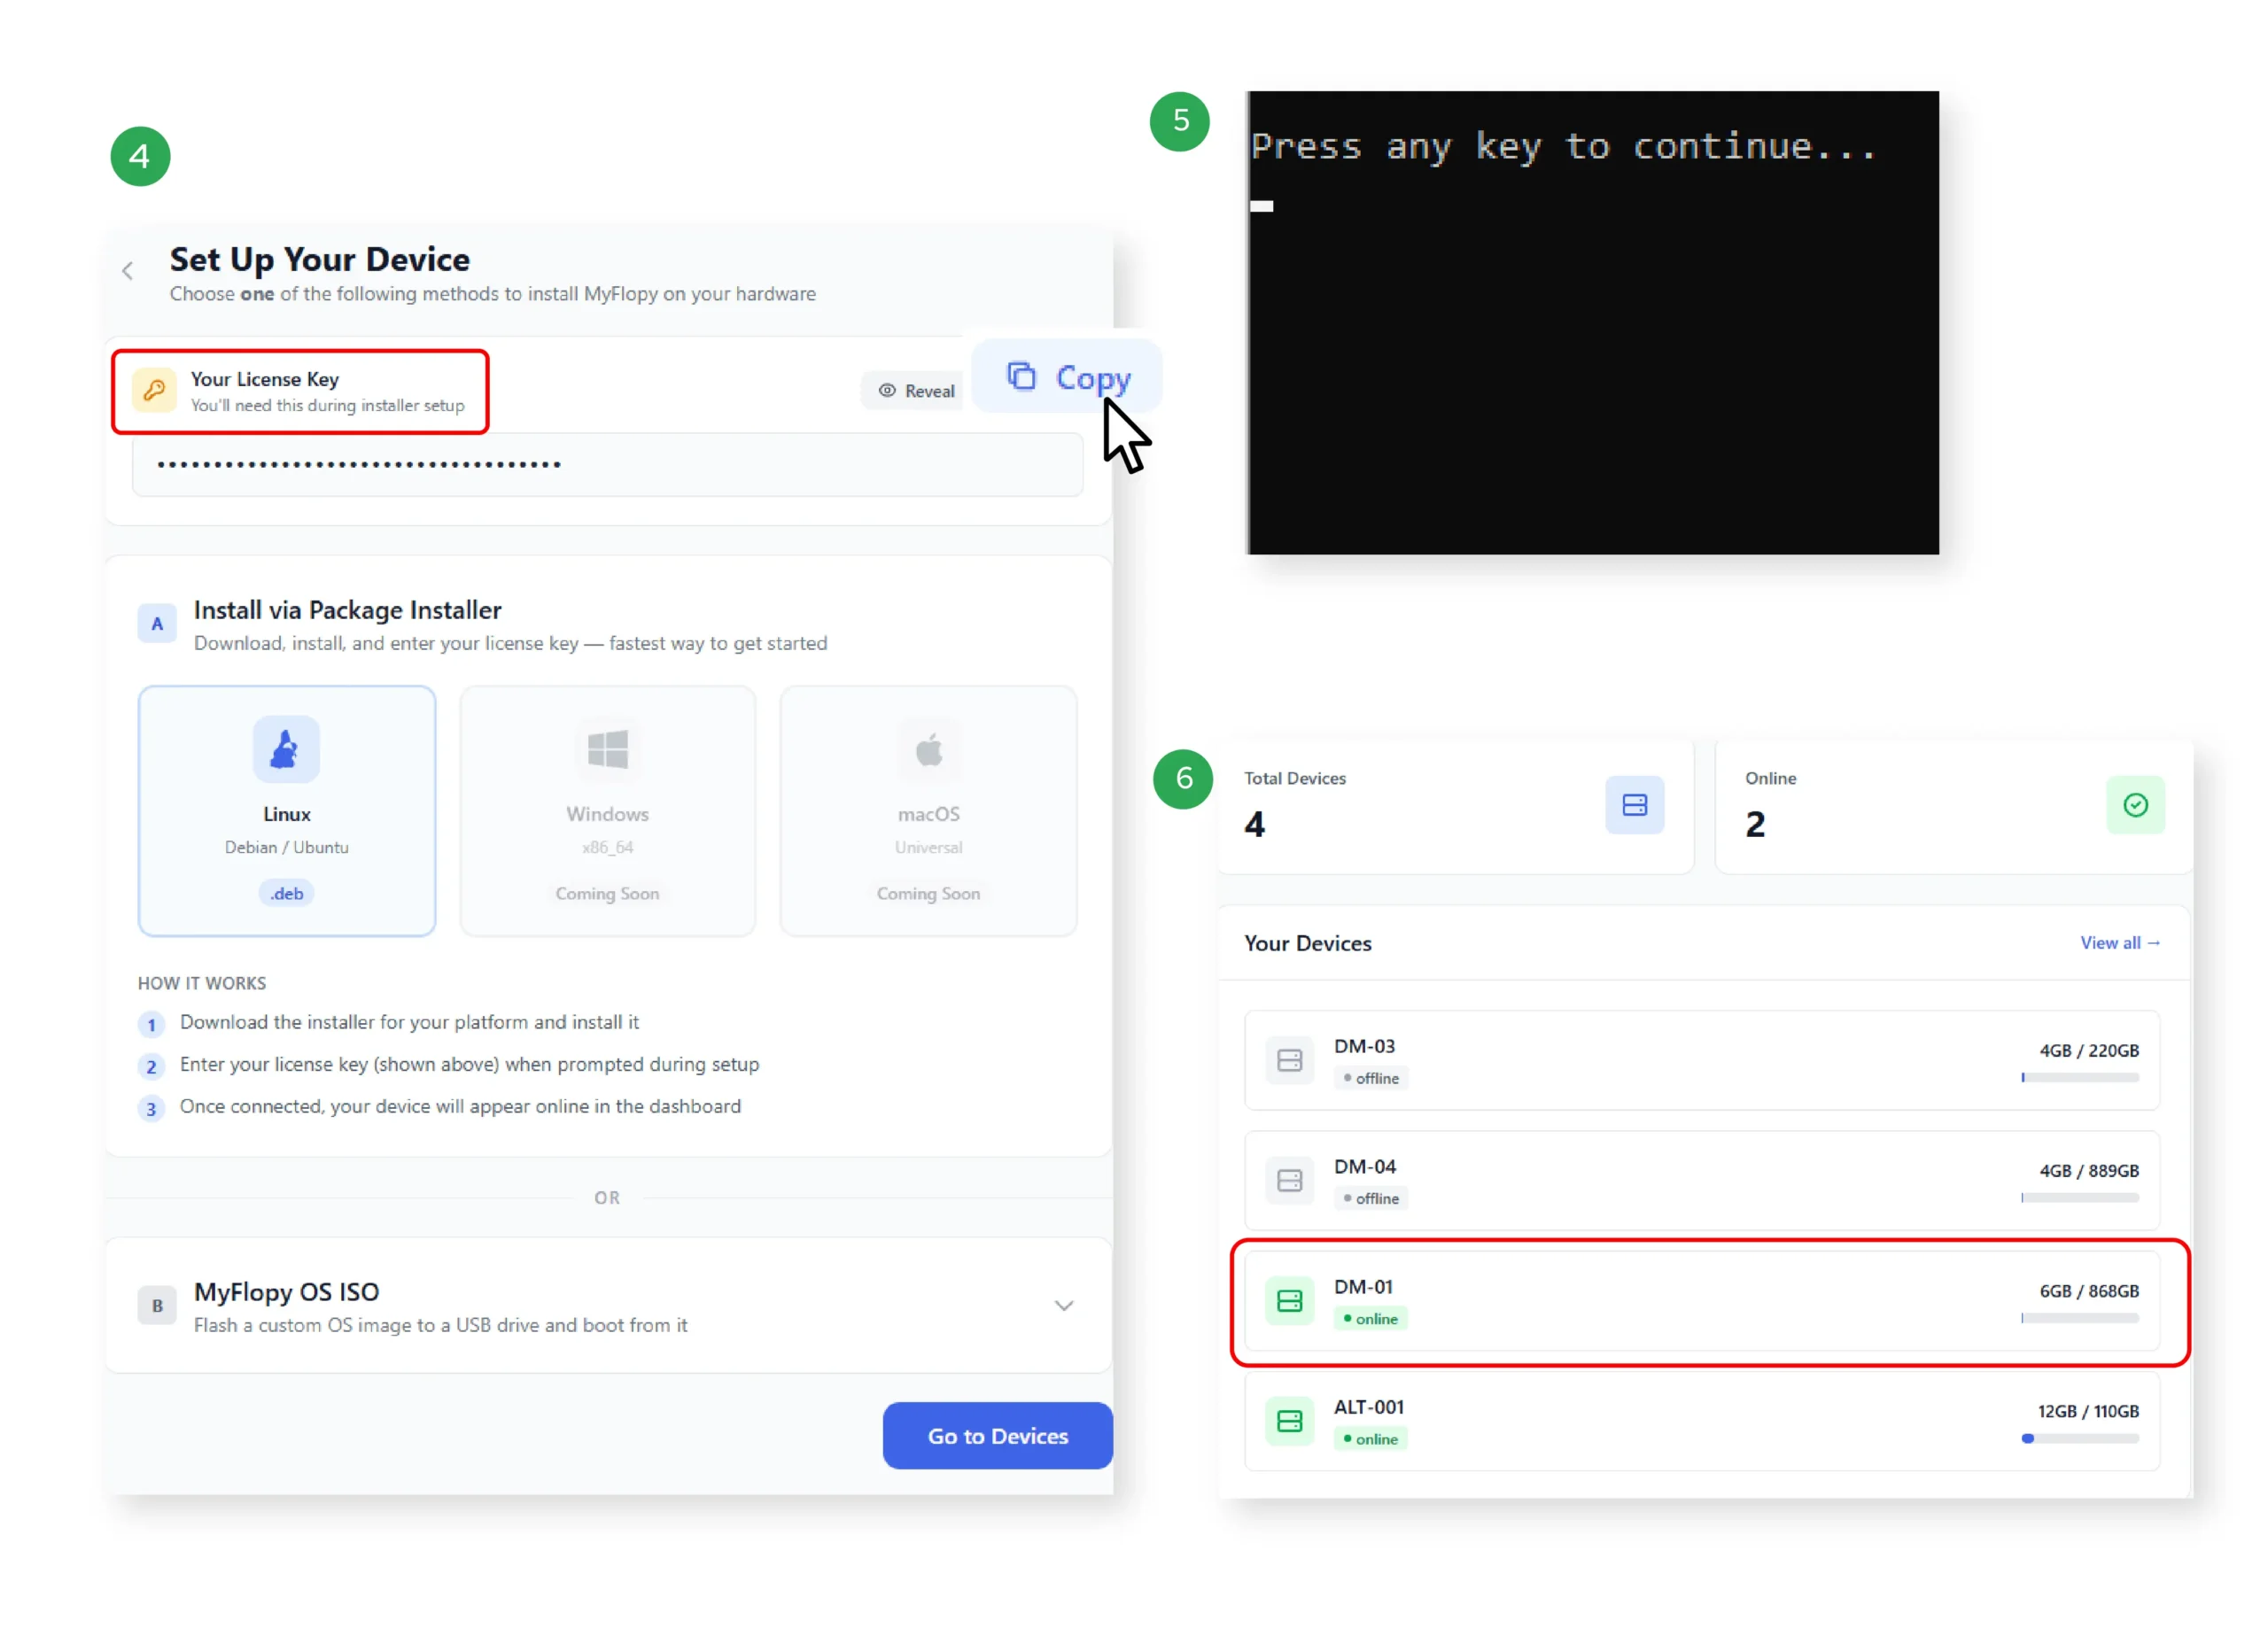The height and width of the screenshot is (1643, 2268).
Task: Click the green Online checkmark icon
Action: coord(2135,806)
